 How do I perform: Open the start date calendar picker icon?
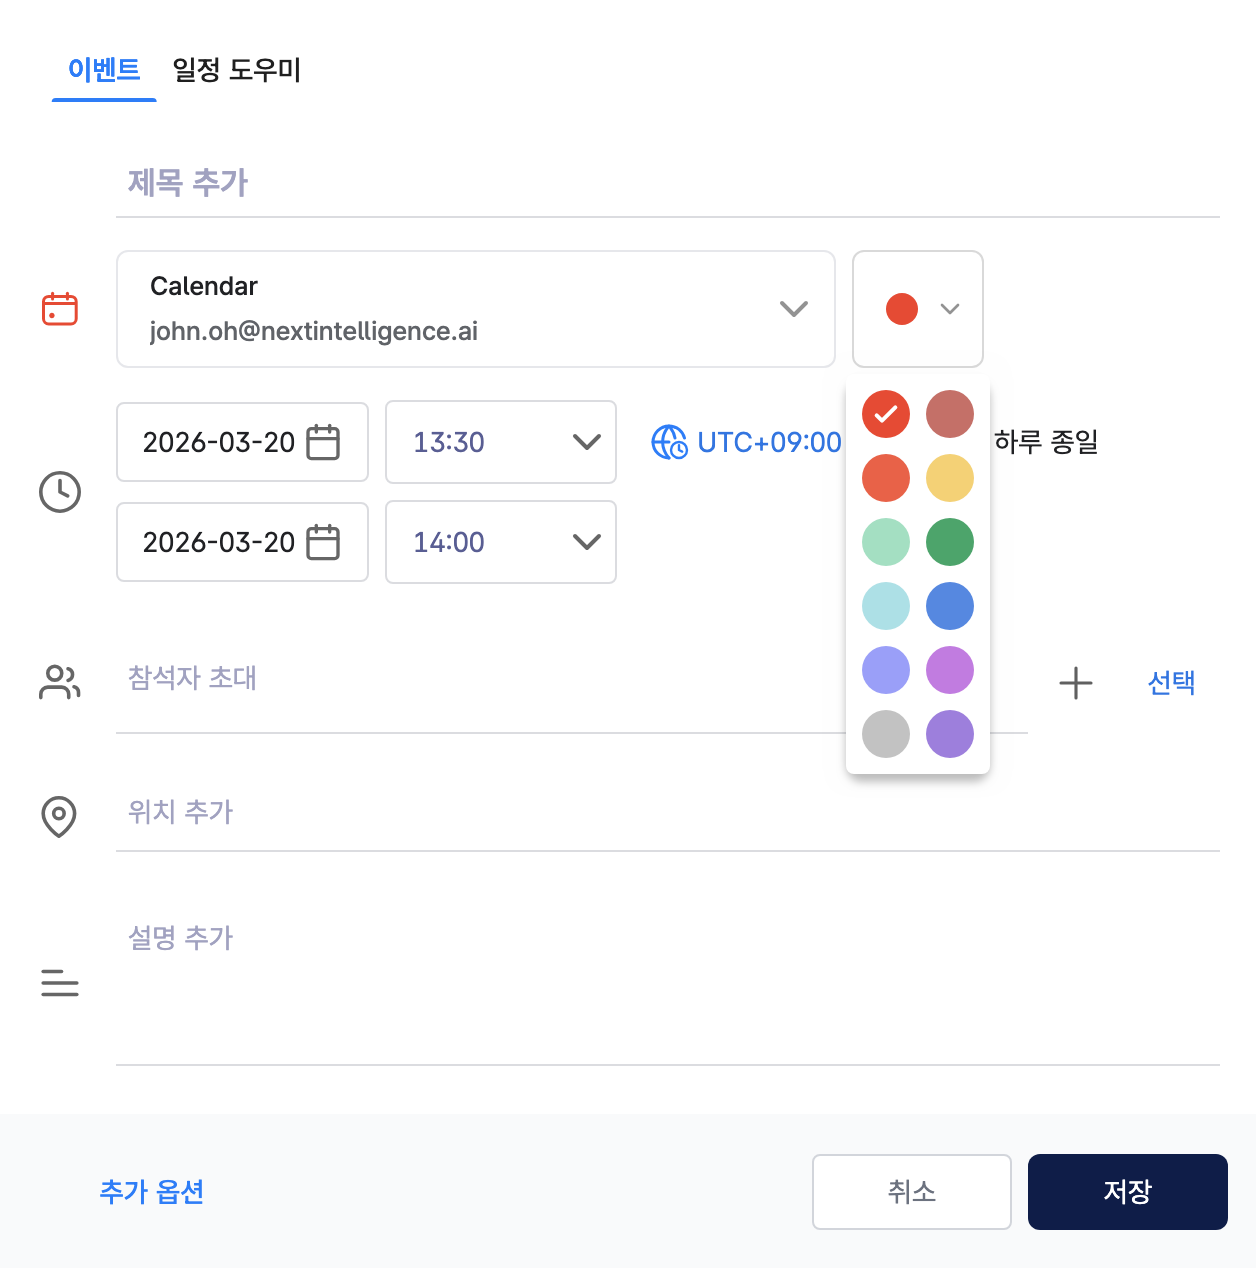pos(322,442)
